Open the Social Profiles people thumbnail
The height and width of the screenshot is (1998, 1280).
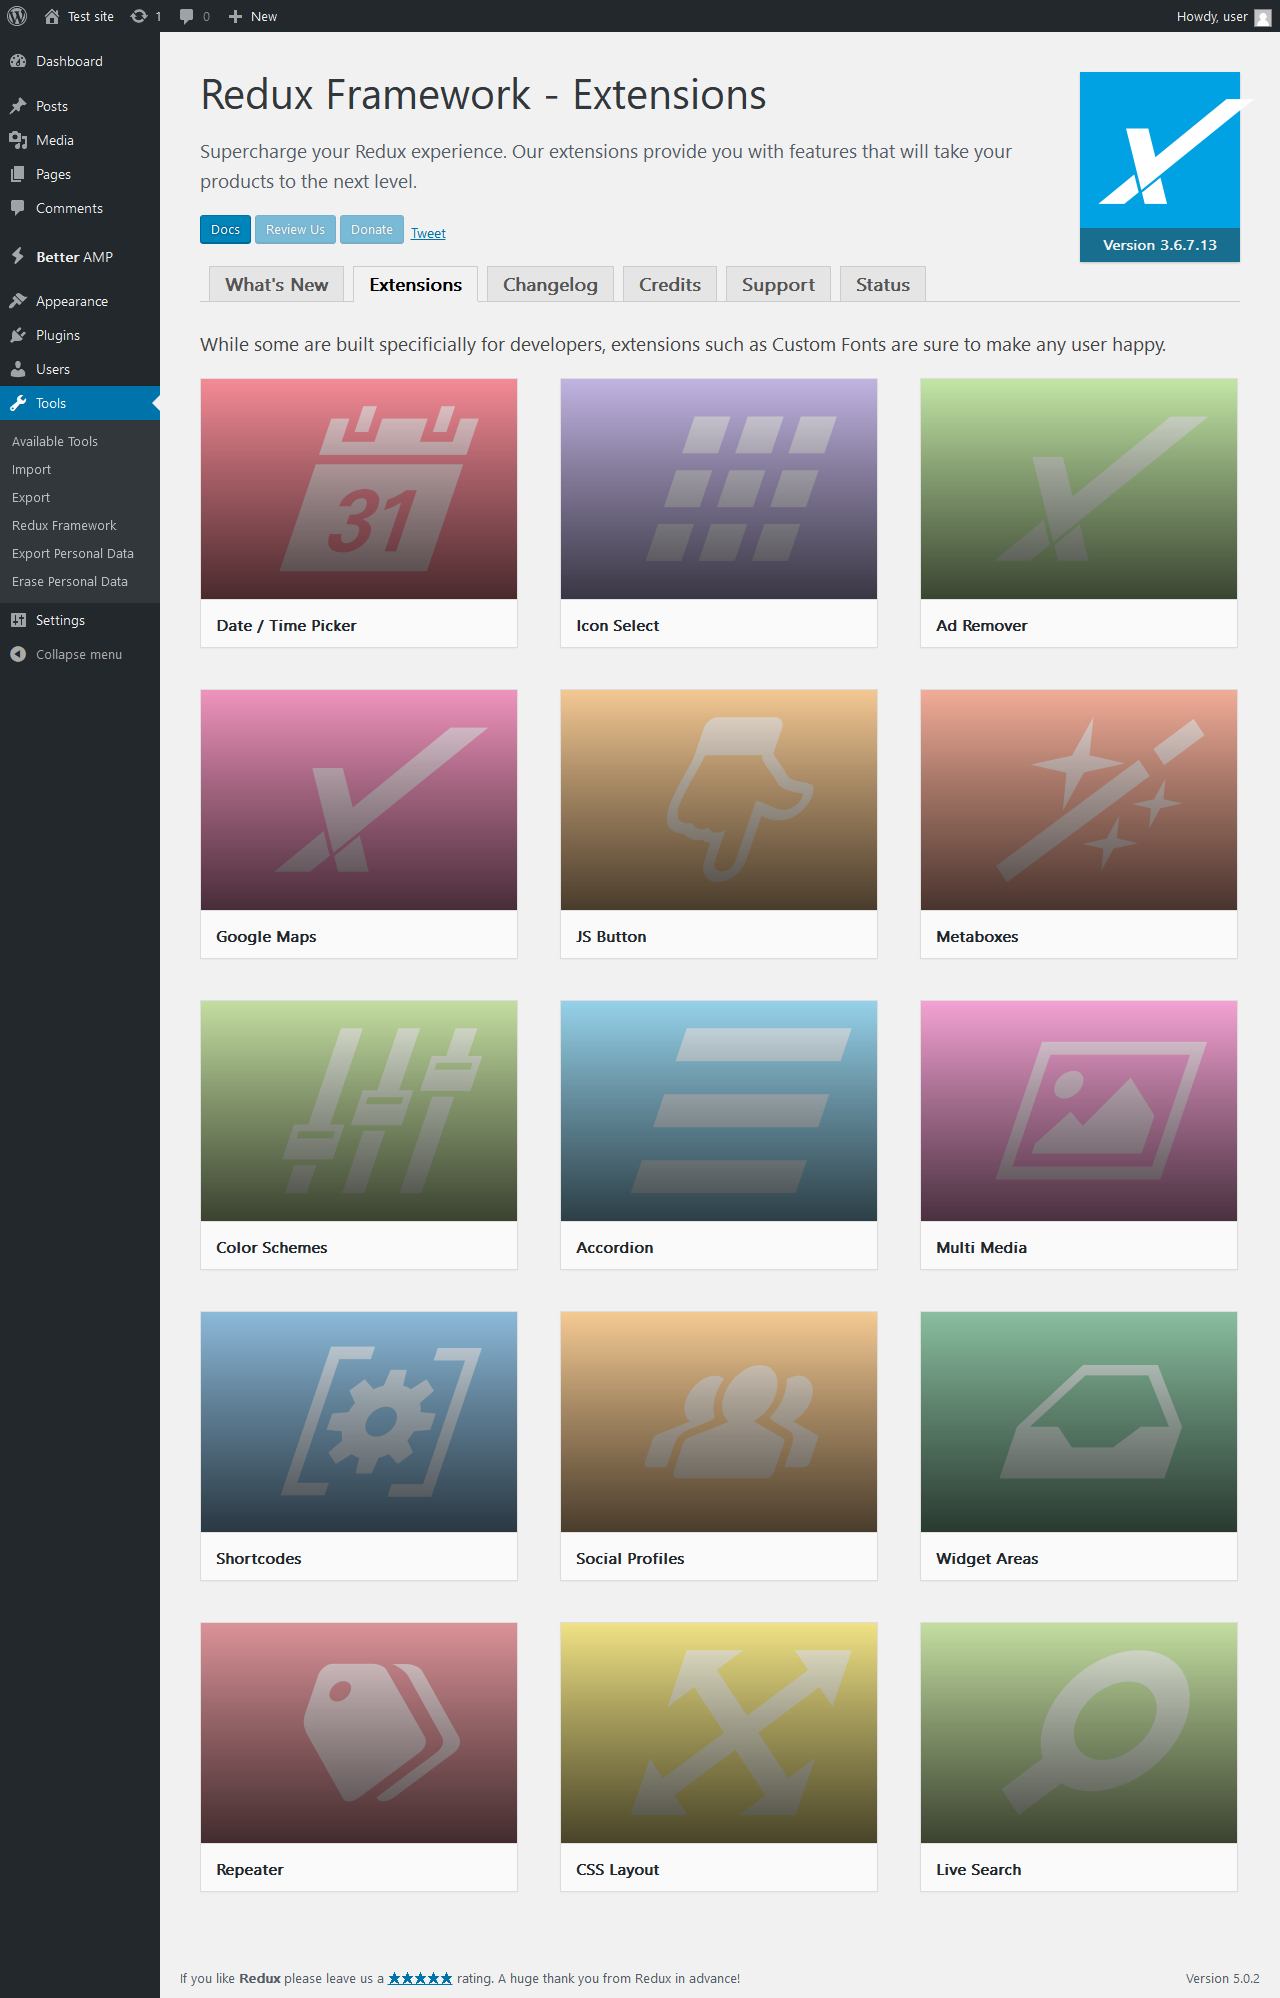pos(719,1422)
